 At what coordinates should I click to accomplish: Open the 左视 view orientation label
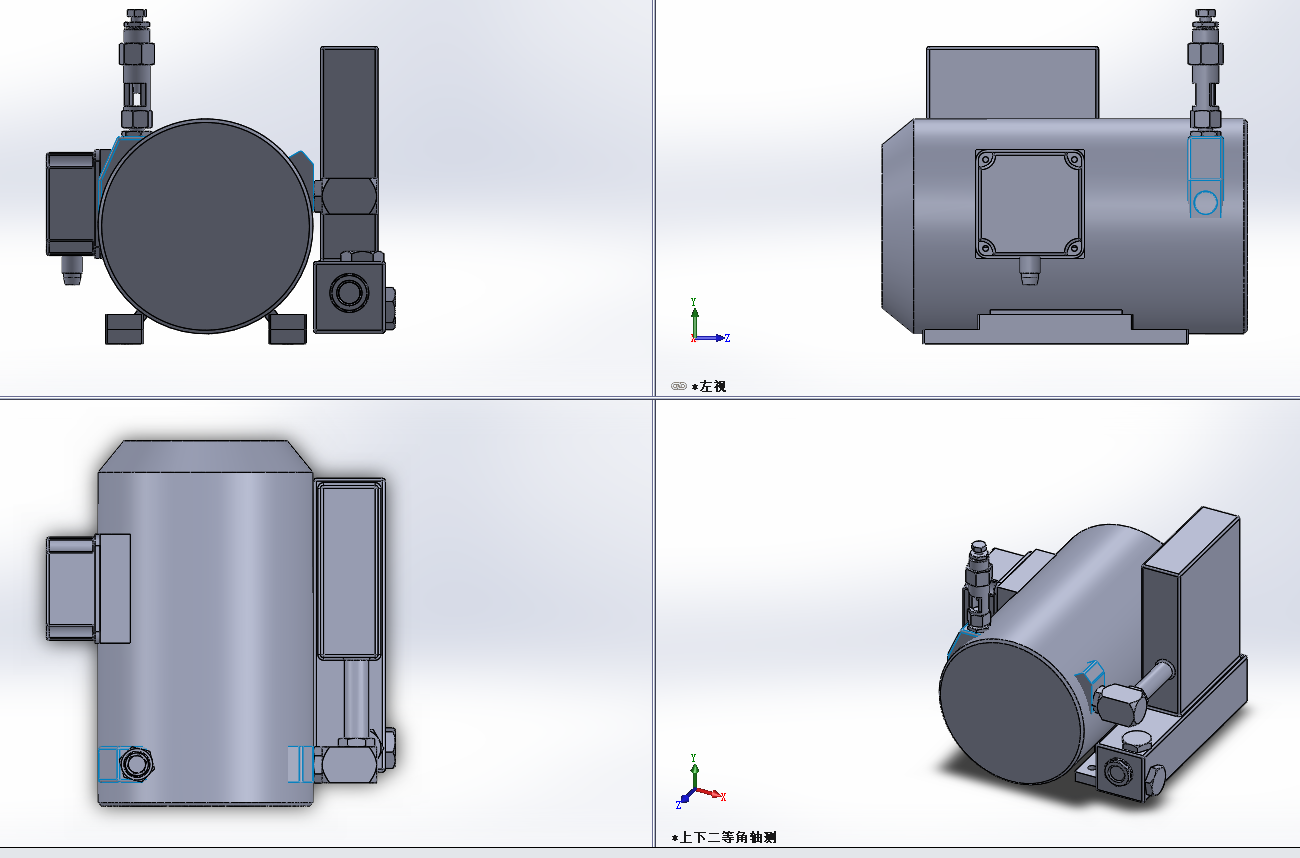[712, 386]
